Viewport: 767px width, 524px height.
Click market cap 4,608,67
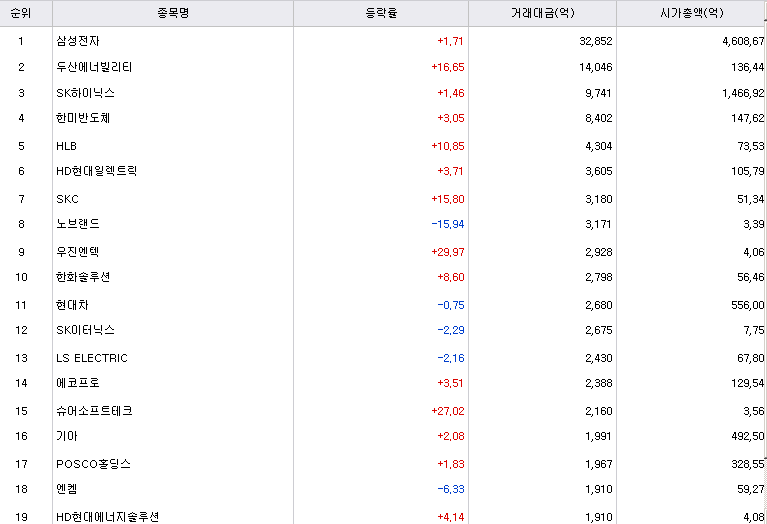(743, 41)
